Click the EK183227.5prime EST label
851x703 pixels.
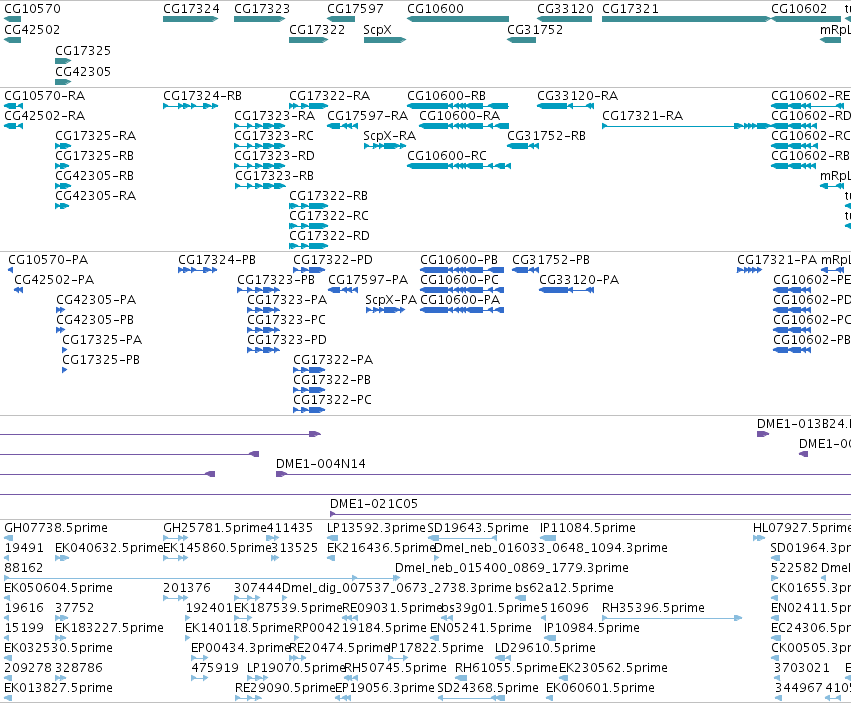[x=109, y=628]
